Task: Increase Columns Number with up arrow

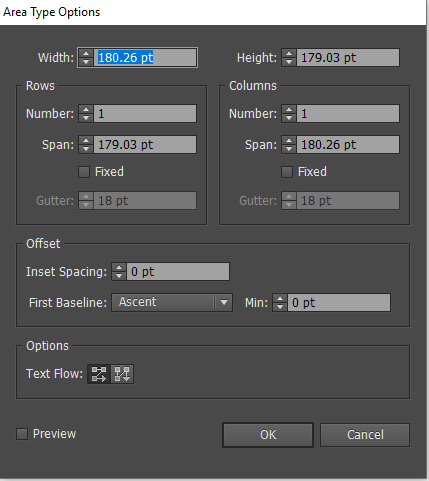Action: pyautogui.click(x=289, y=109)
